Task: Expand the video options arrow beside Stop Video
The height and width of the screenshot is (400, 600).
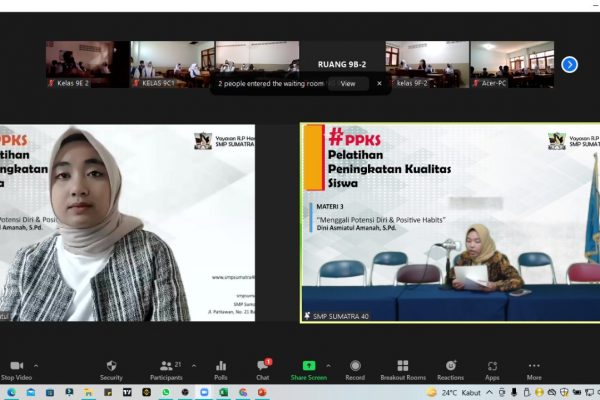Action: coord(36,366)
